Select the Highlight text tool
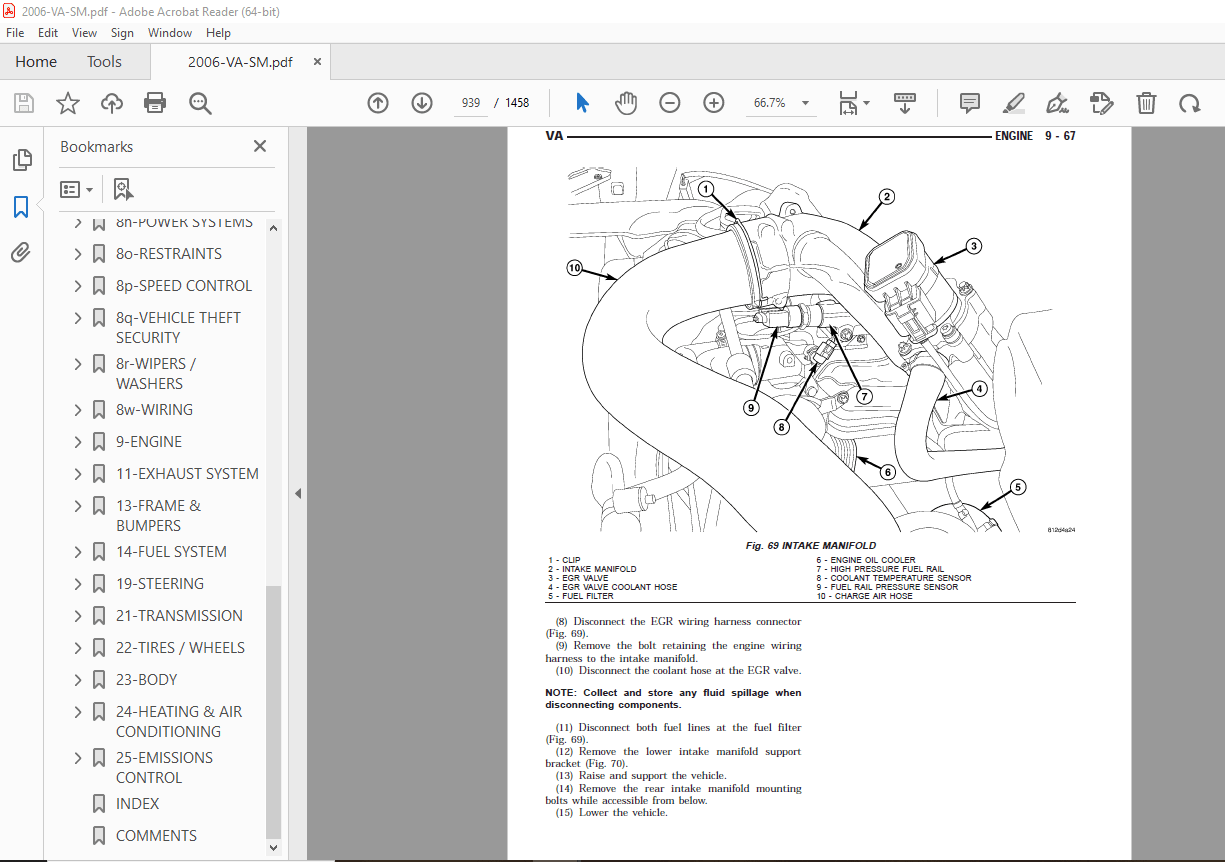Image resolution: width=1225 pixels, height=862 pixels. click(x=1013, y=102)
